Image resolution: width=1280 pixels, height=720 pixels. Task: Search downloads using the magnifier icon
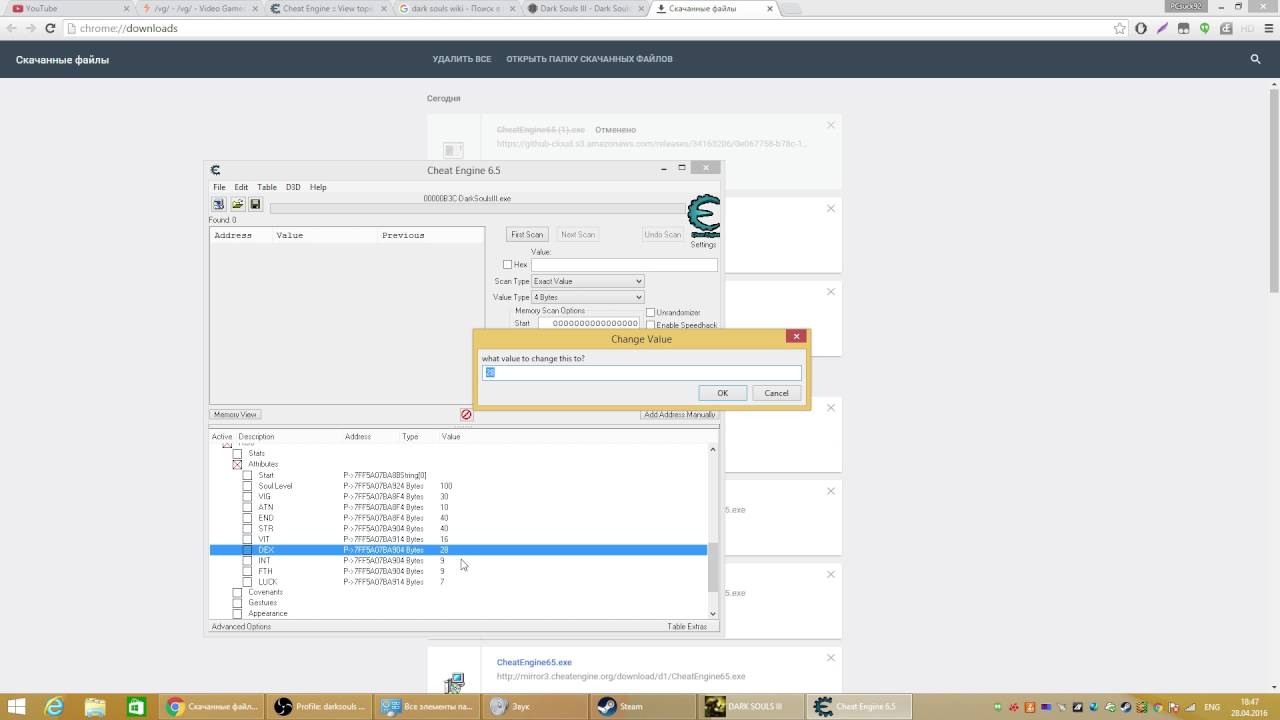(1255, 59)
